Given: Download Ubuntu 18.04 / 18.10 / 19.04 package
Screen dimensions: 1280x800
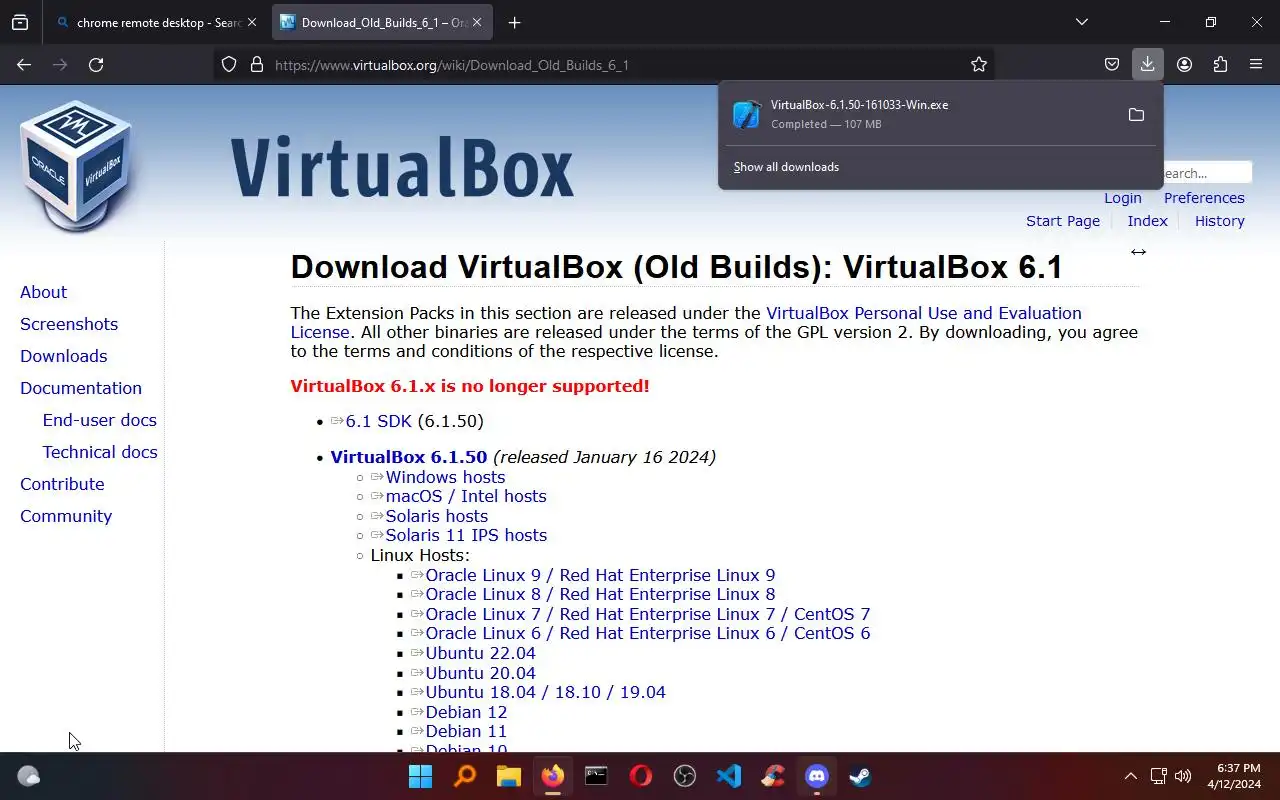Looking at the screenshot, I should coord(546,692).
